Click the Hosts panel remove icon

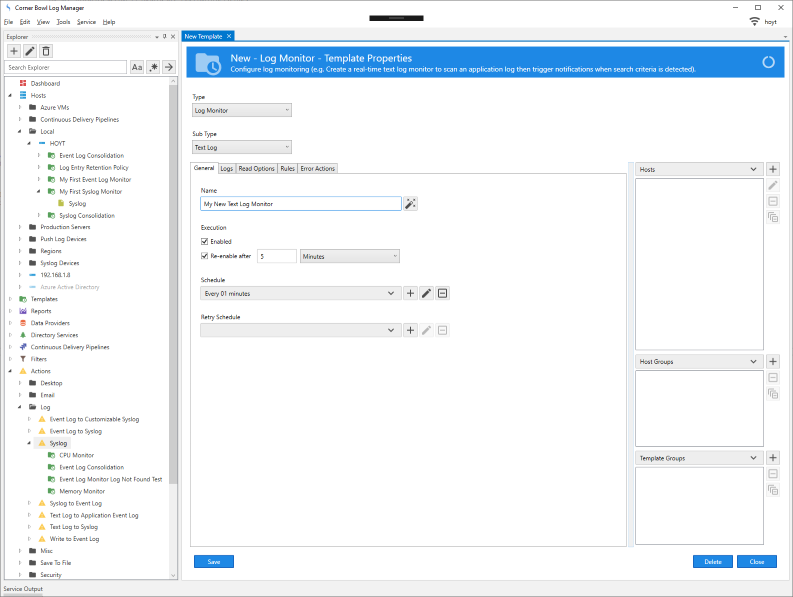(773, 201)
